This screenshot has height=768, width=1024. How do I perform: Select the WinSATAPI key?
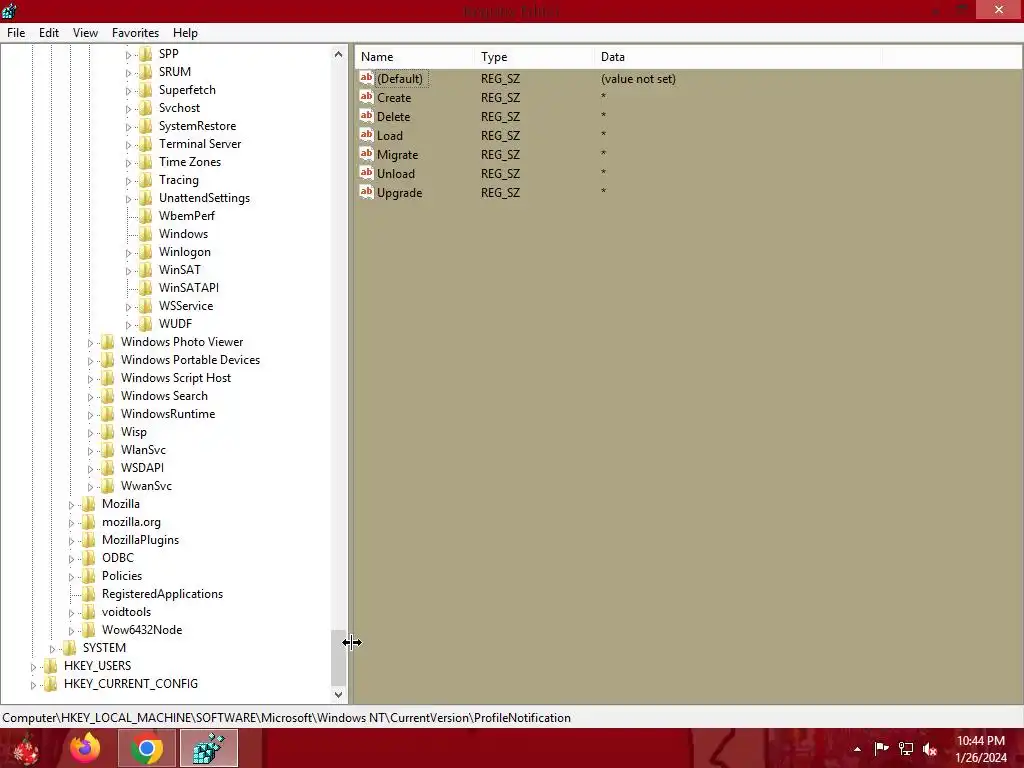pyautogui.click(x=189, y=287)
